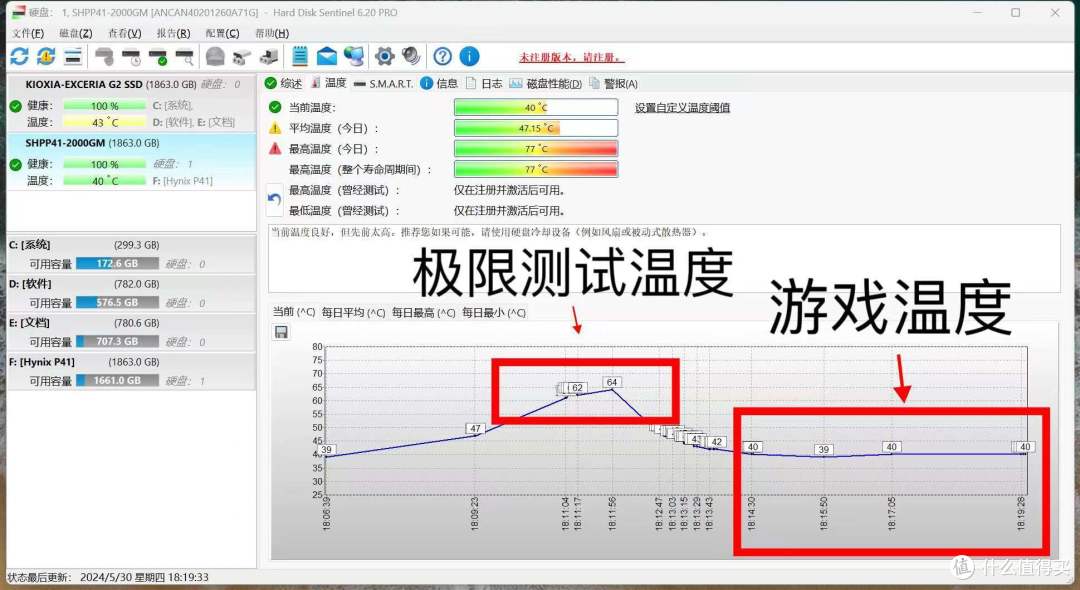
Task: Click the 状态最后更新 status bar text
Action: (x=108, y=577)
